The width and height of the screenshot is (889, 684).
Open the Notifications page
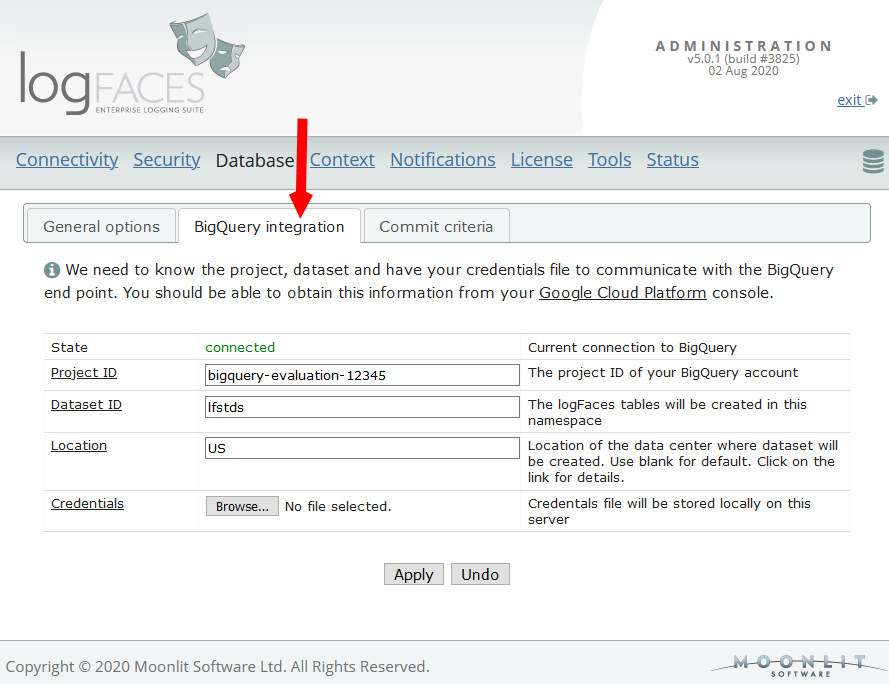click(x=443, y=160)
